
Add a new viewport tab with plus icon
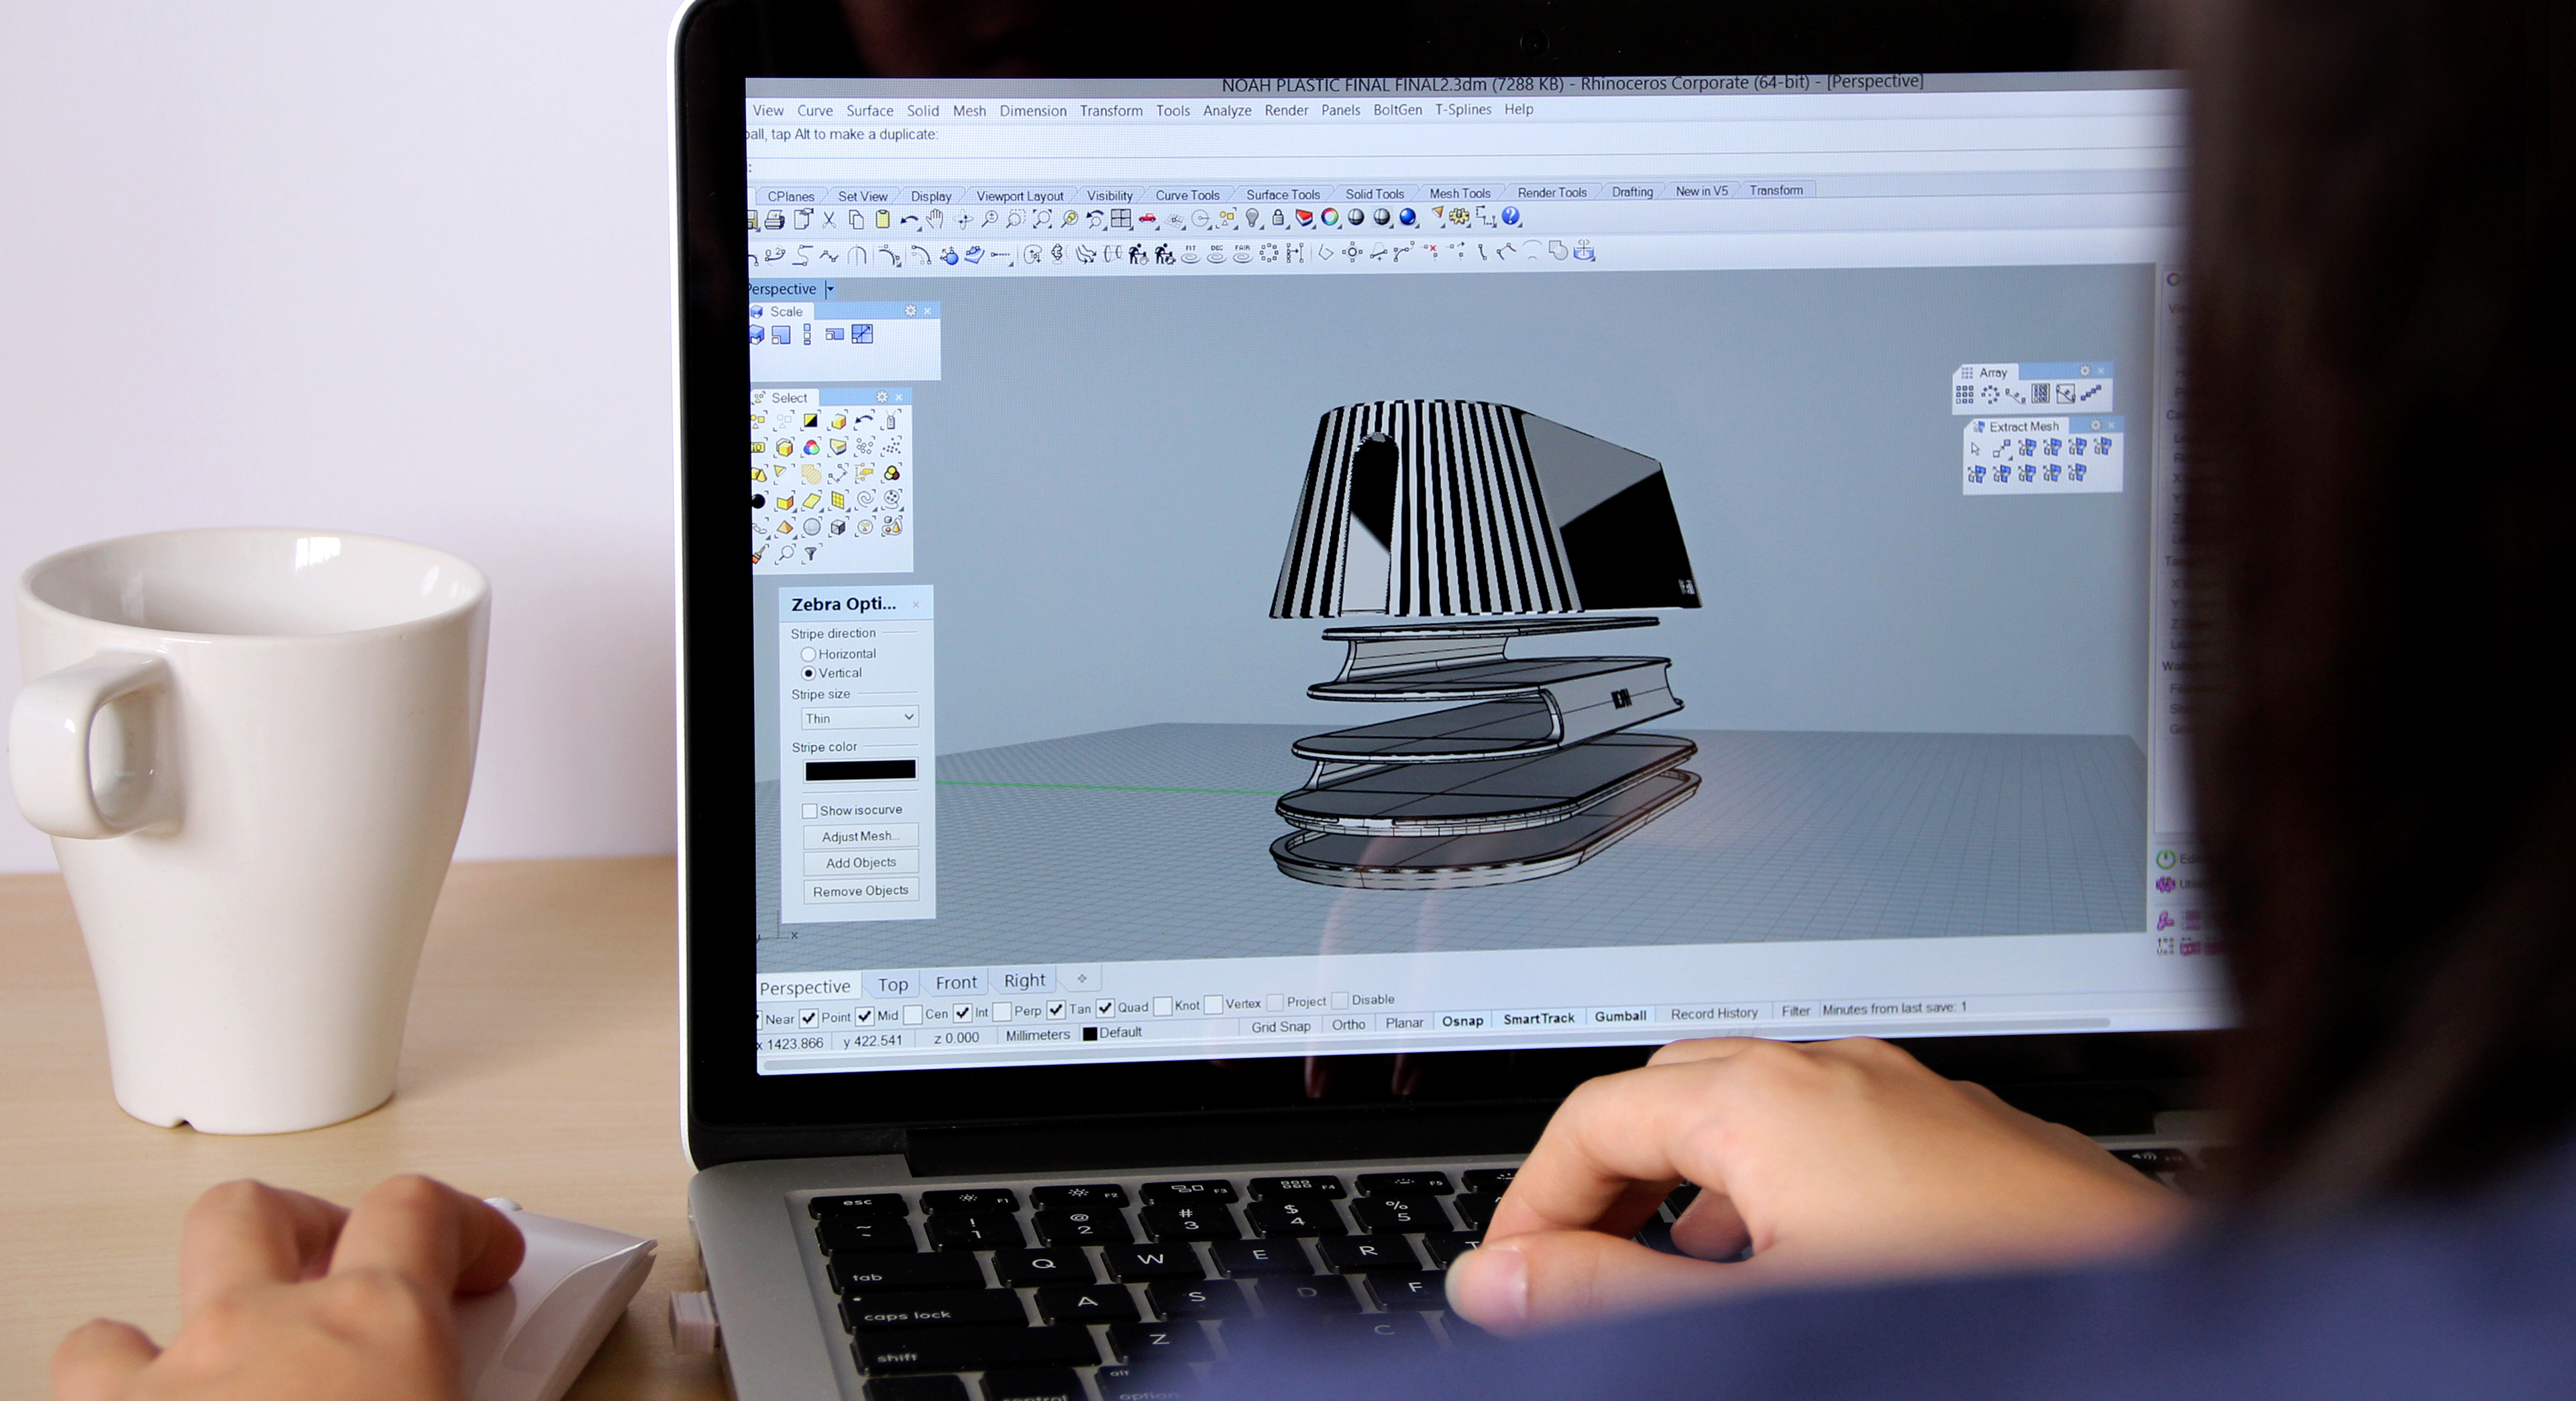[1081, 978]
